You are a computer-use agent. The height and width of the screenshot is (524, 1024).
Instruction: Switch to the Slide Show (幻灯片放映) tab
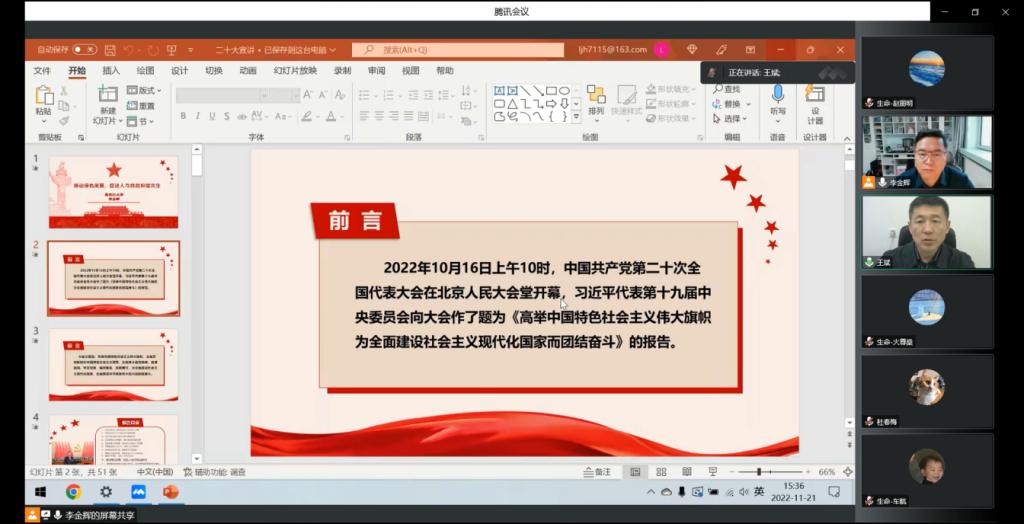[295, 71]
